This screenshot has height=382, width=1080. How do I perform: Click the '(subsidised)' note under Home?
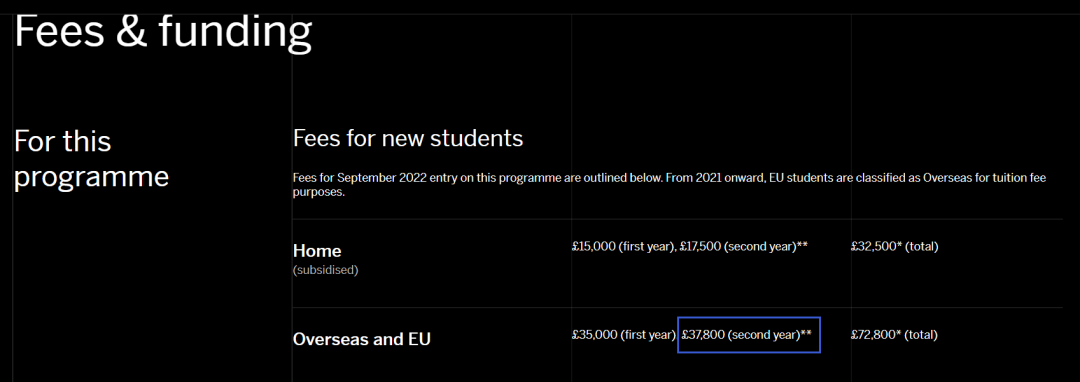click(x=326, y=270)
